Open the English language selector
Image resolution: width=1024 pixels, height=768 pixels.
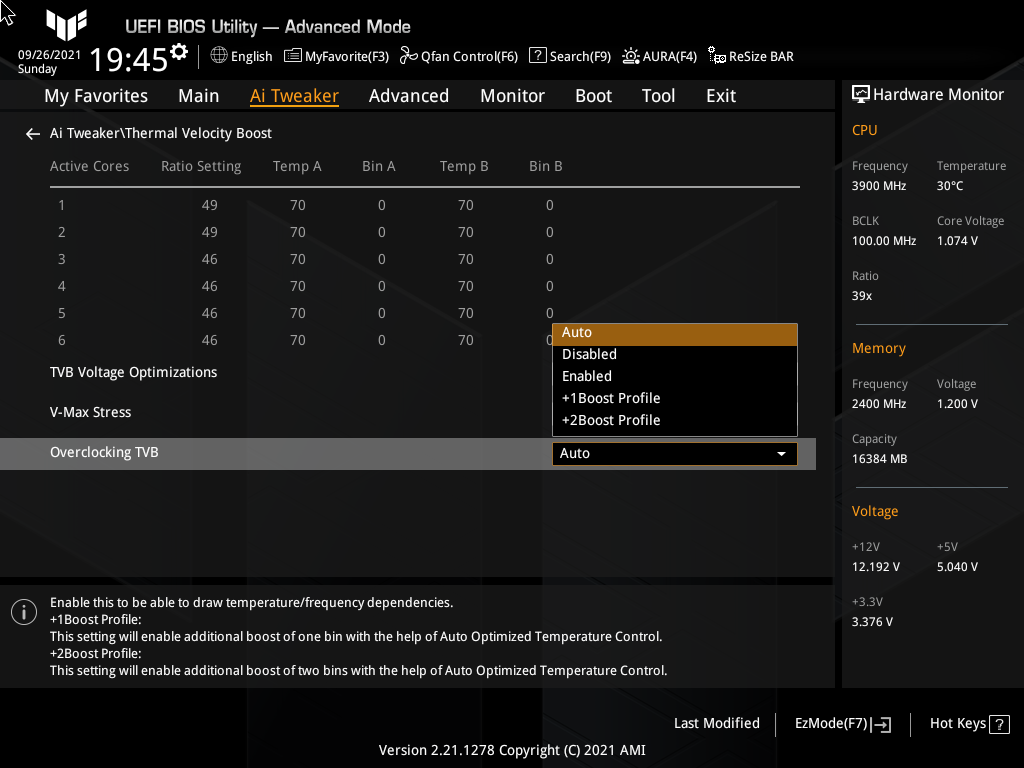pyautogui.click(x=241, y=56)
